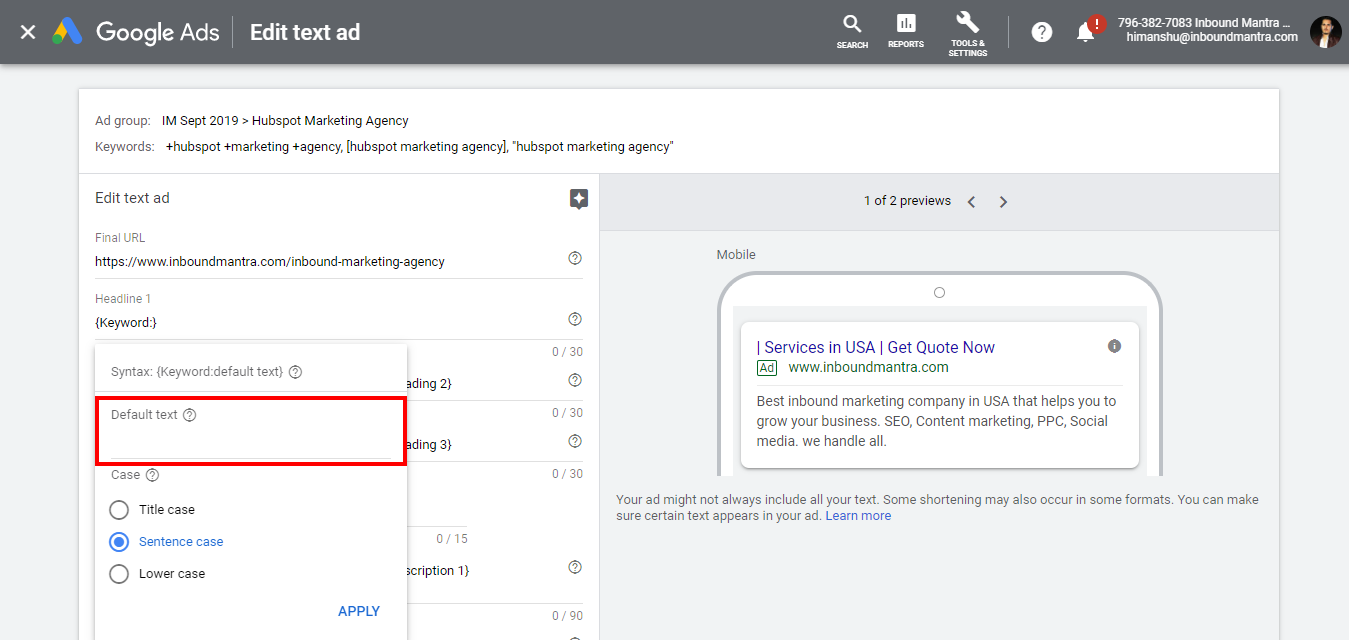This screenshot has width=1349, height=640.
Task: Click the '0 / 15' character counter
Action: click(x=452, y=539)
